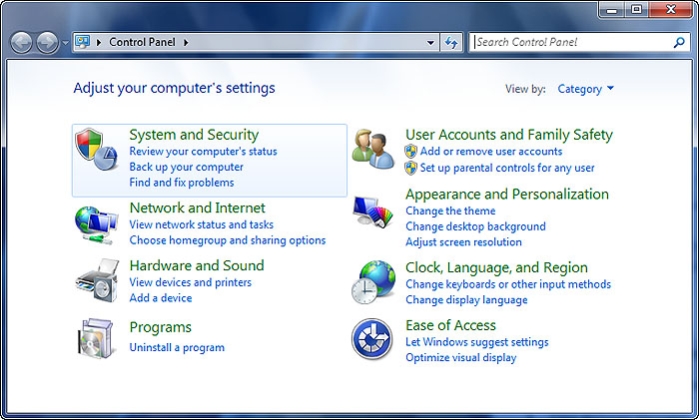Viewport: 699px width, 420px height.
Task: Open the Appearance and Personalization monitor icon
Action: tap(373, 212)
